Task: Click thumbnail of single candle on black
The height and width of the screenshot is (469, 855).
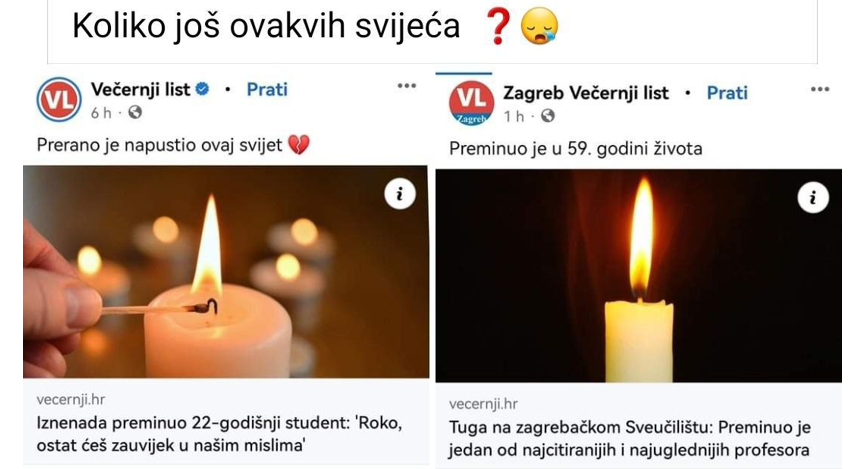Action: 639,275
